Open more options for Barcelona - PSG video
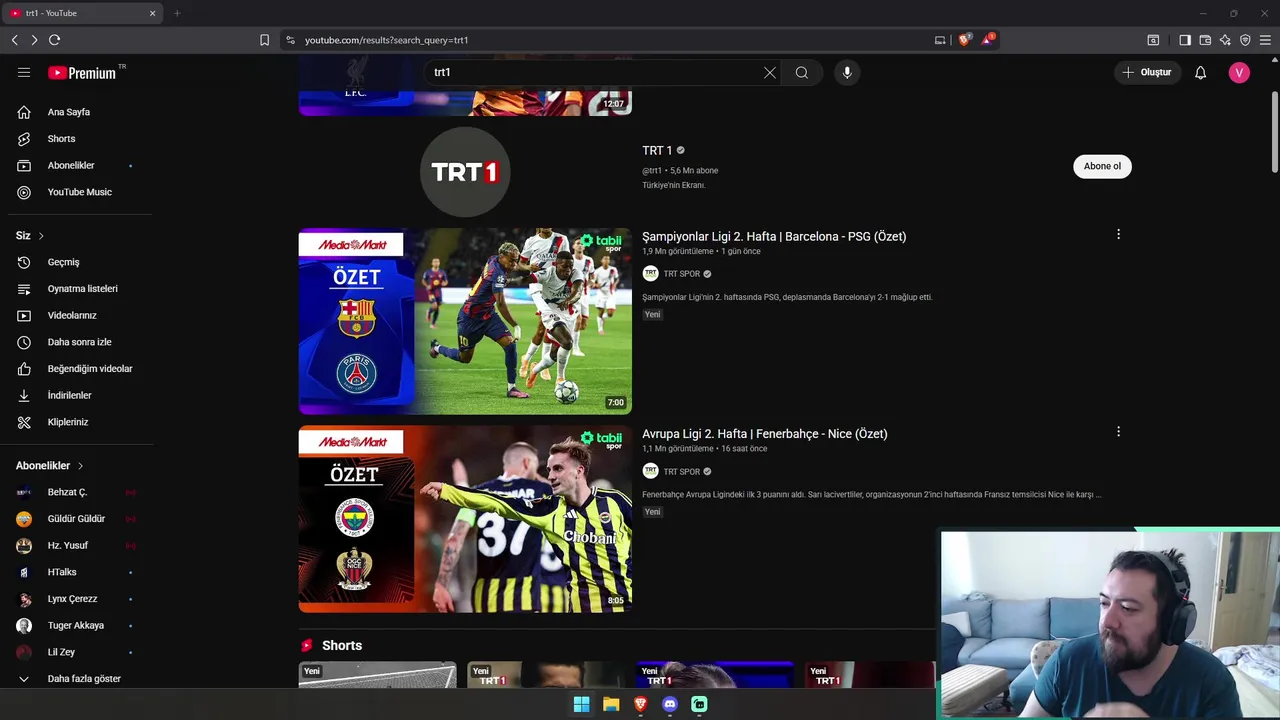 click(x=1118, y=234)
